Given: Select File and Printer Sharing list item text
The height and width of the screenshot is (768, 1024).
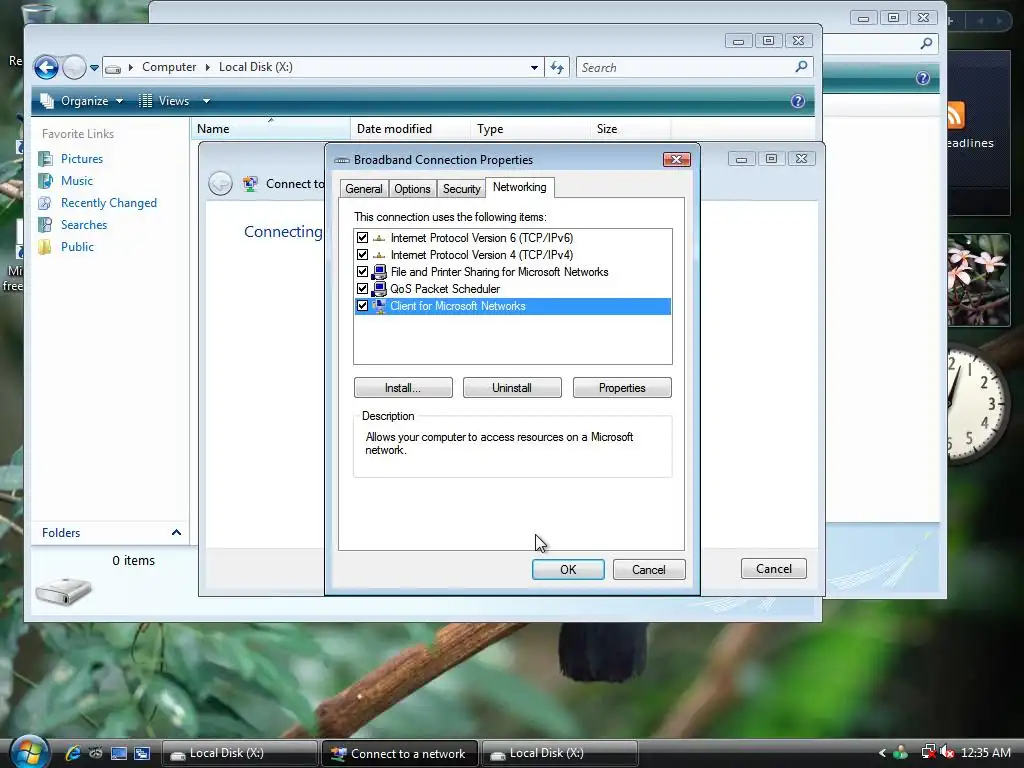Looking at the screenshot, I should (500, 272).
